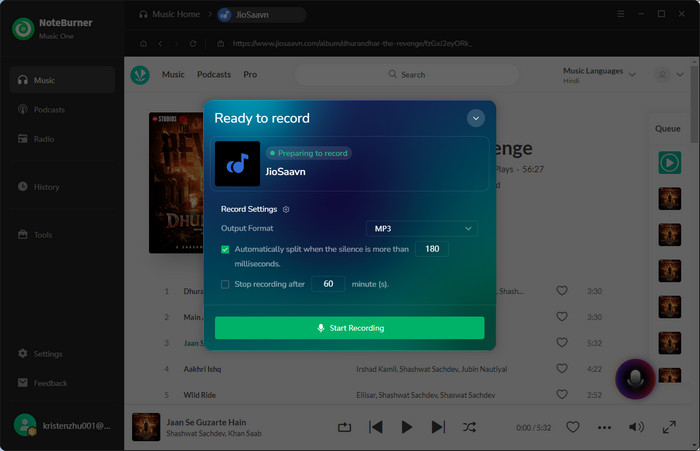
Task: Open Music section in sidebar
Action: tap(62, 80)
